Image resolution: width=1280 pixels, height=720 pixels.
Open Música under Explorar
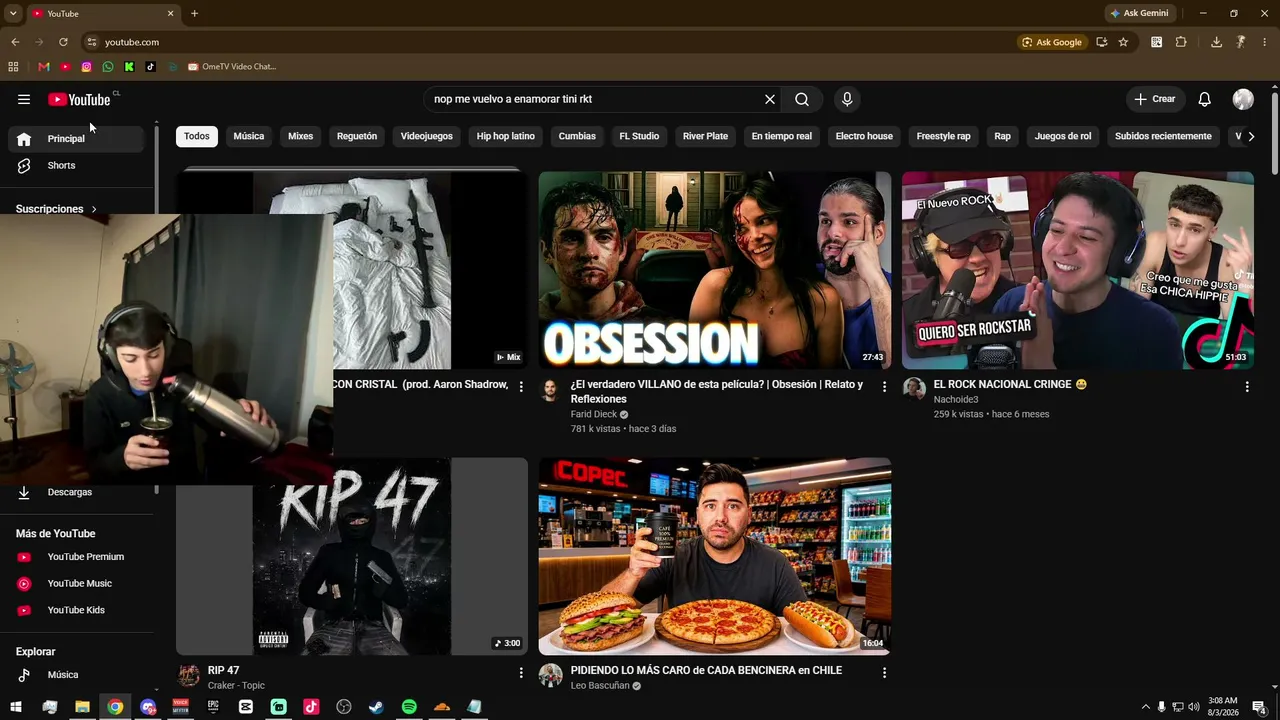point(76,675)
